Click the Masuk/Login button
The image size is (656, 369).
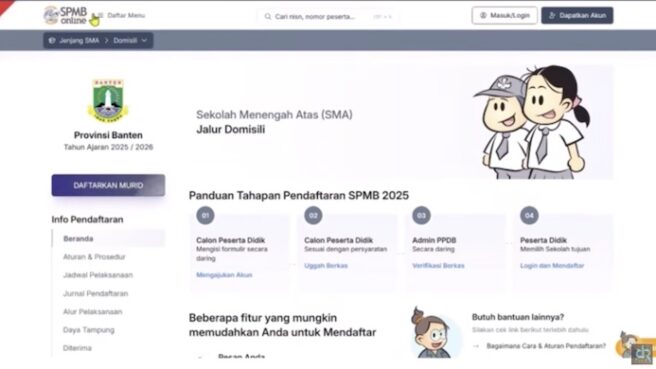coord(505,15)
